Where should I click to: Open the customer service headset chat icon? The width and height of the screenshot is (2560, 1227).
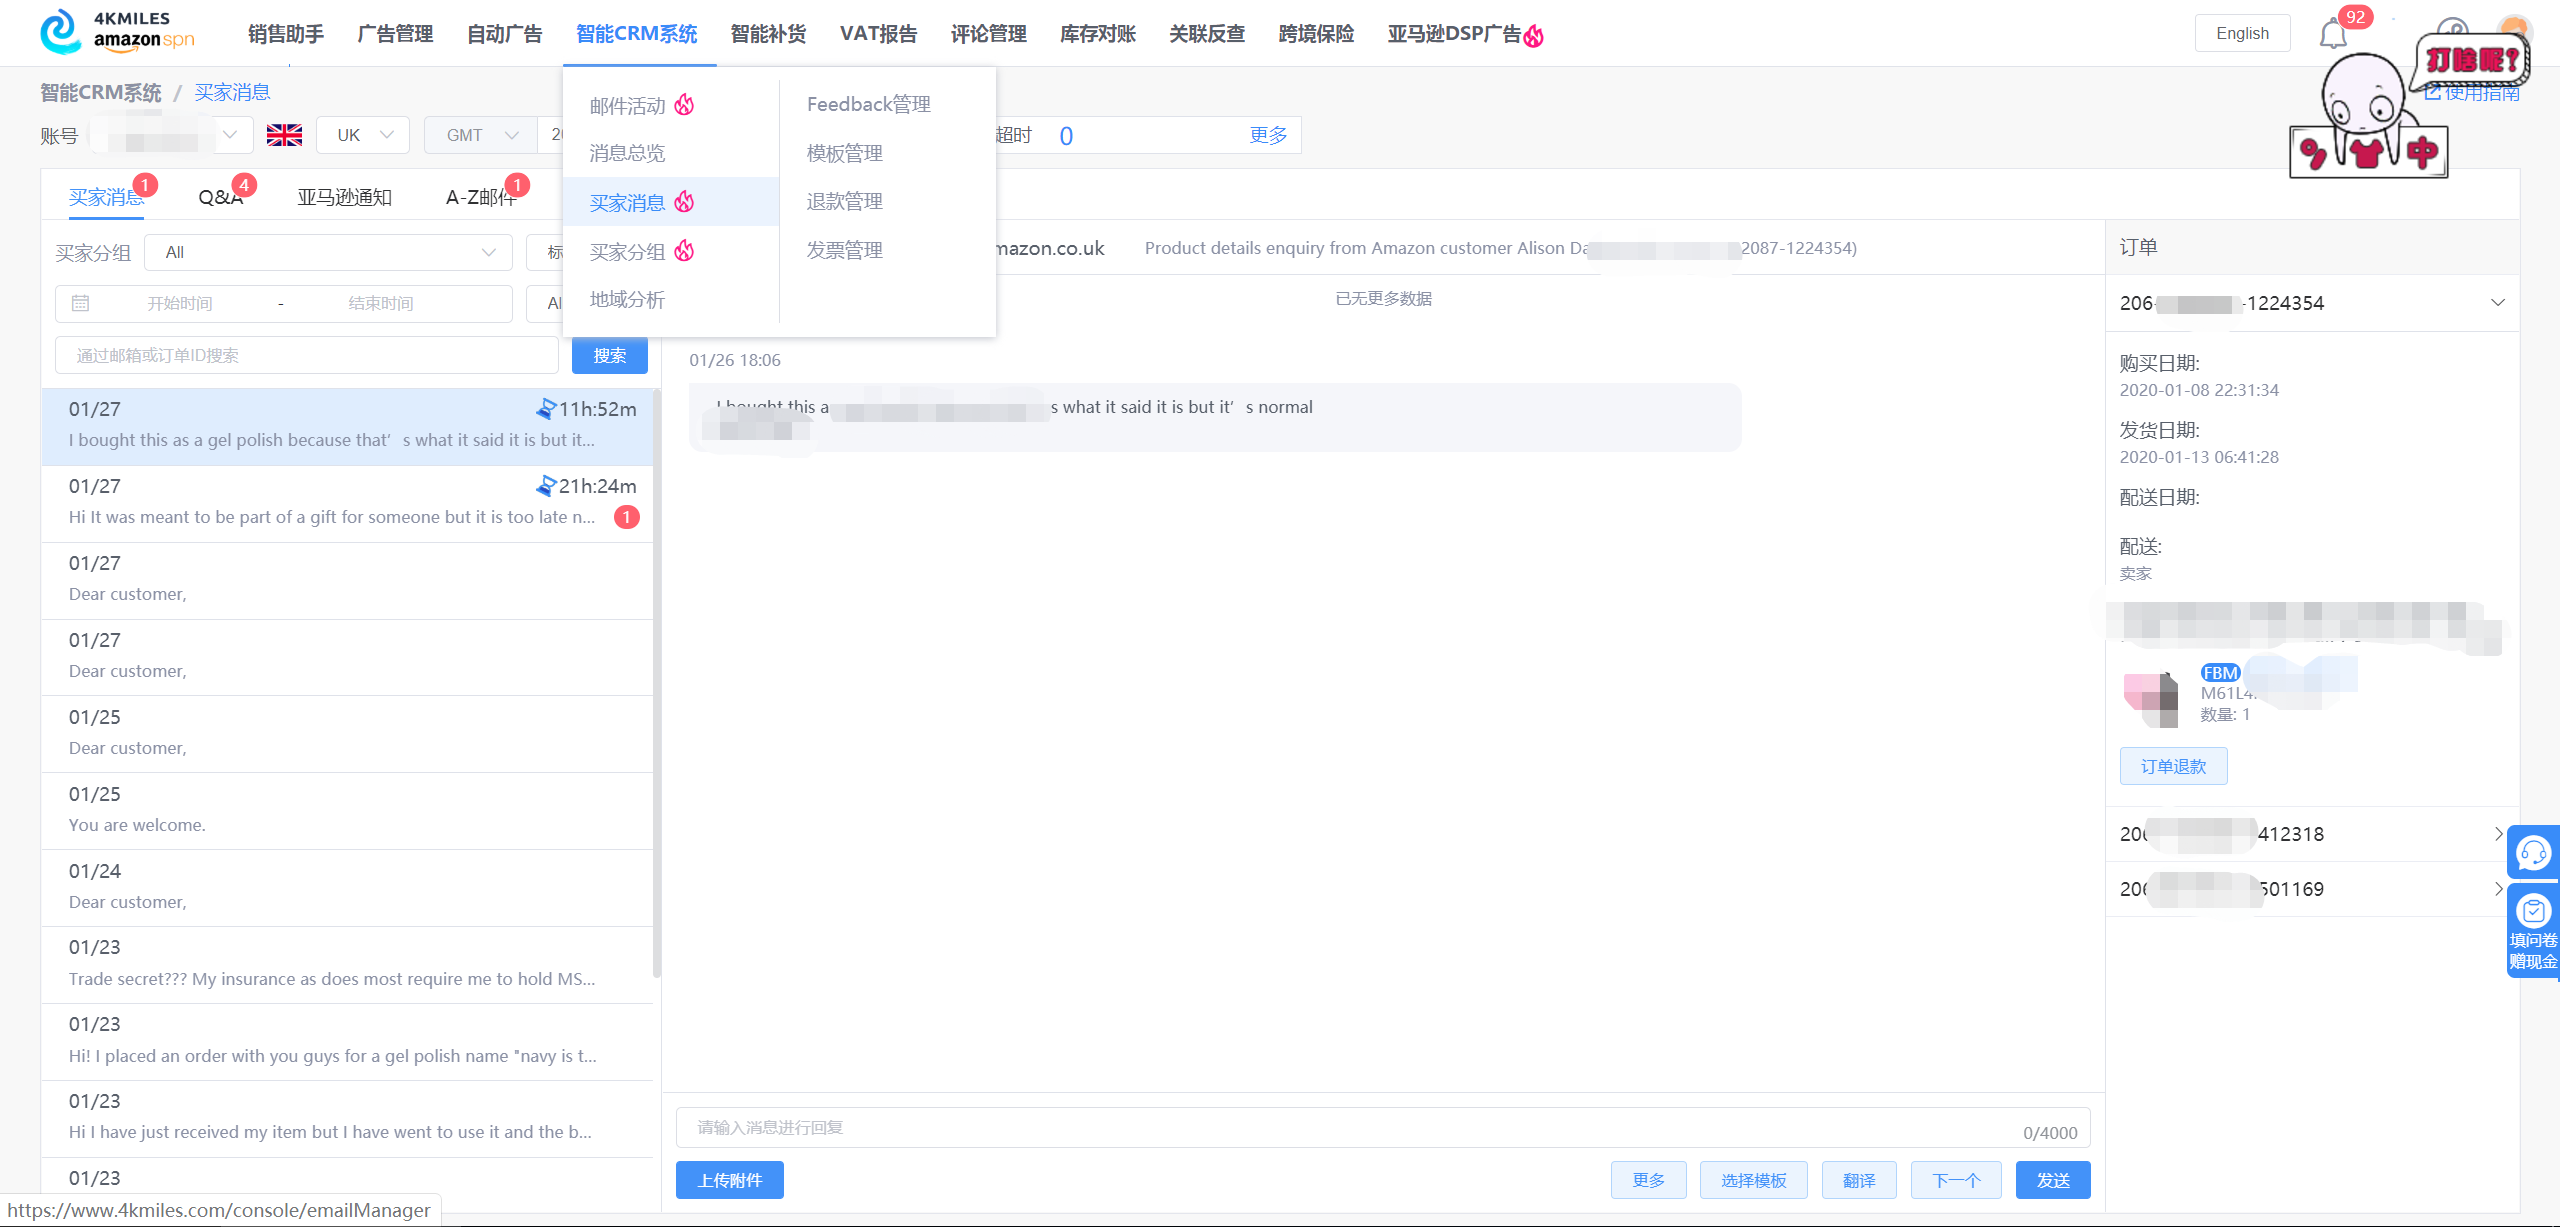(x=2534, y=853)
